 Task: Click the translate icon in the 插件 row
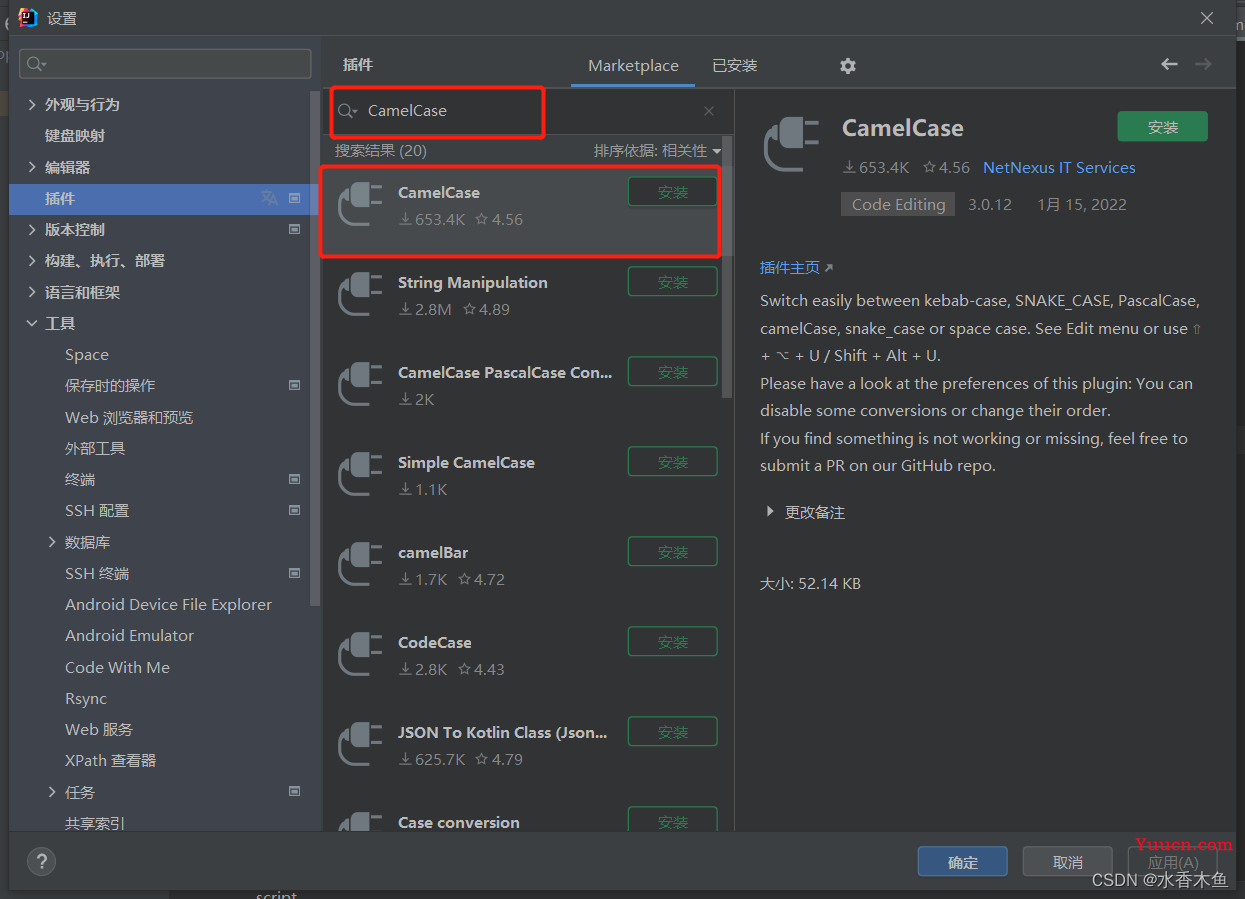click(269, 198)
